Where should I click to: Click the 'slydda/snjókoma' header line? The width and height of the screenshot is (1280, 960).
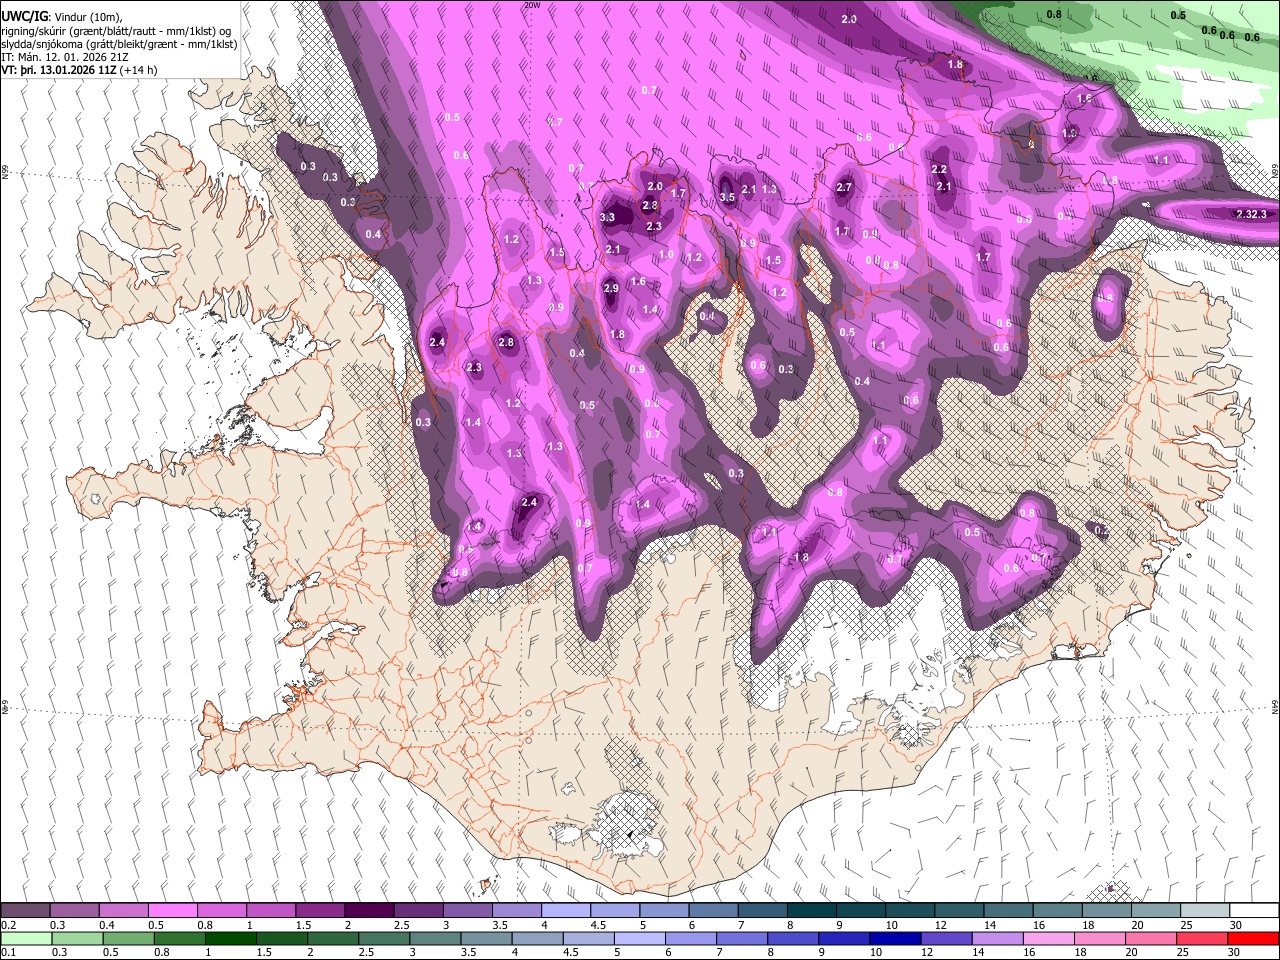click(119, 44)
